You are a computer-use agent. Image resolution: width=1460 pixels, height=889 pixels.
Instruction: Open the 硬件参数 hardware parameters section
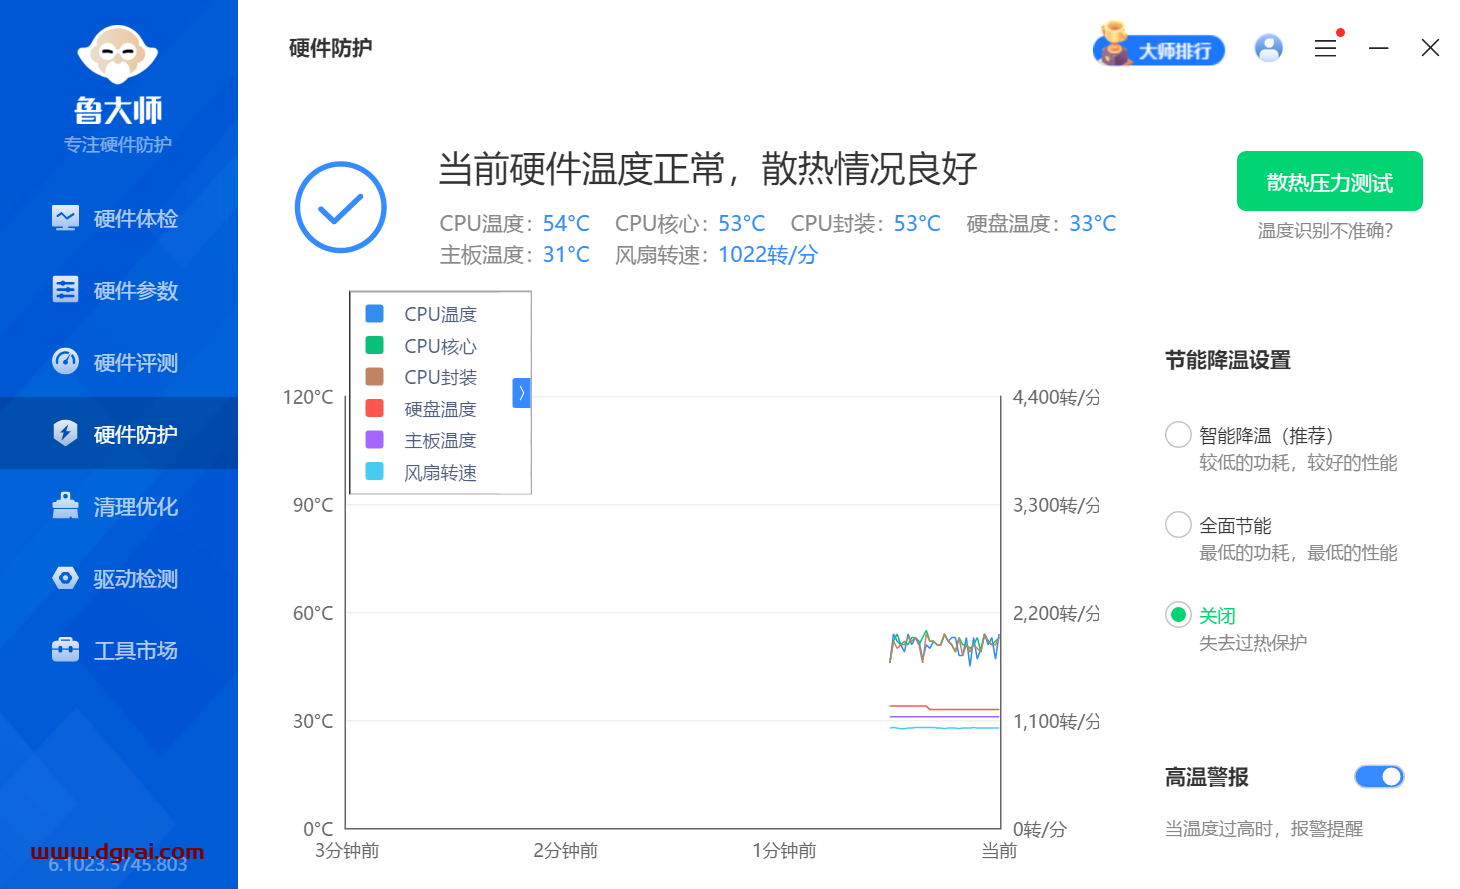[x=118, y=290]
